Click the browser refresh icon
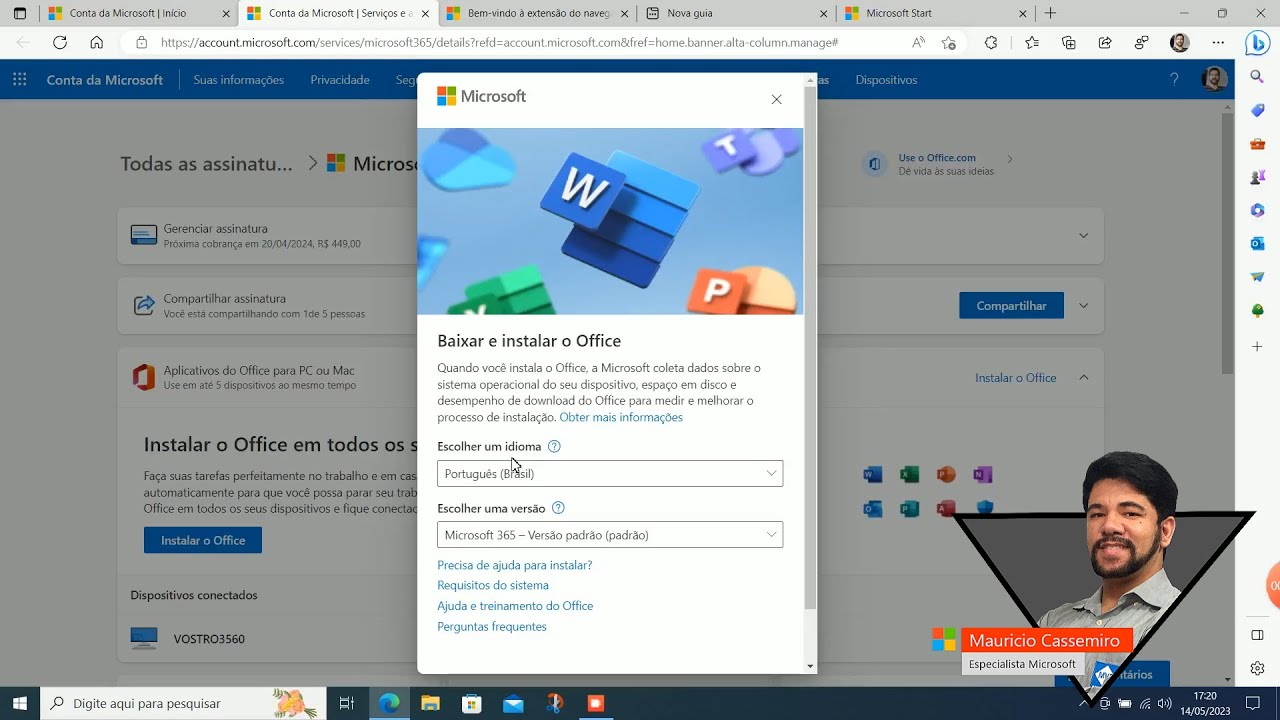Viewport: 1280px width, 720px height. (60, 43)
